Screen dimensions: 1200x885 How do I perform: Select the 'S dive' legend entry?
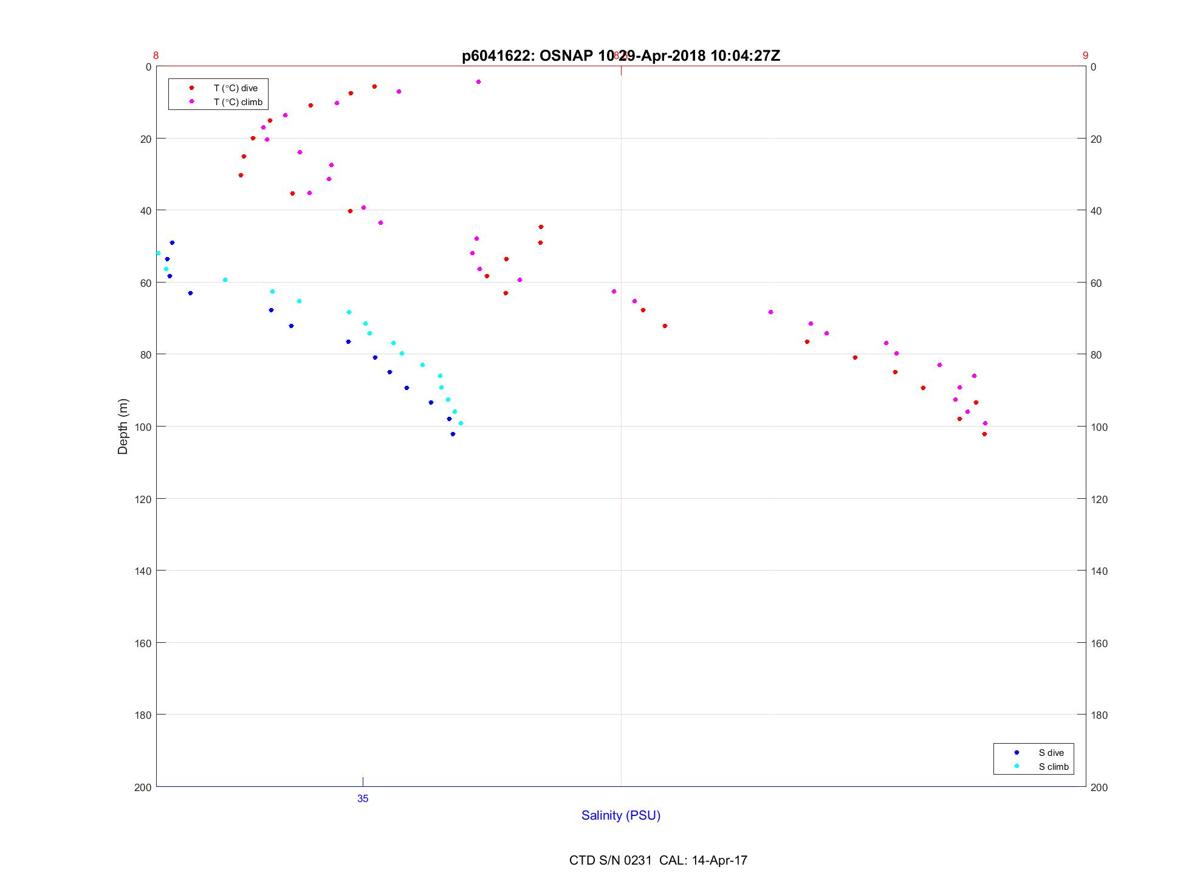(1050, 752)
